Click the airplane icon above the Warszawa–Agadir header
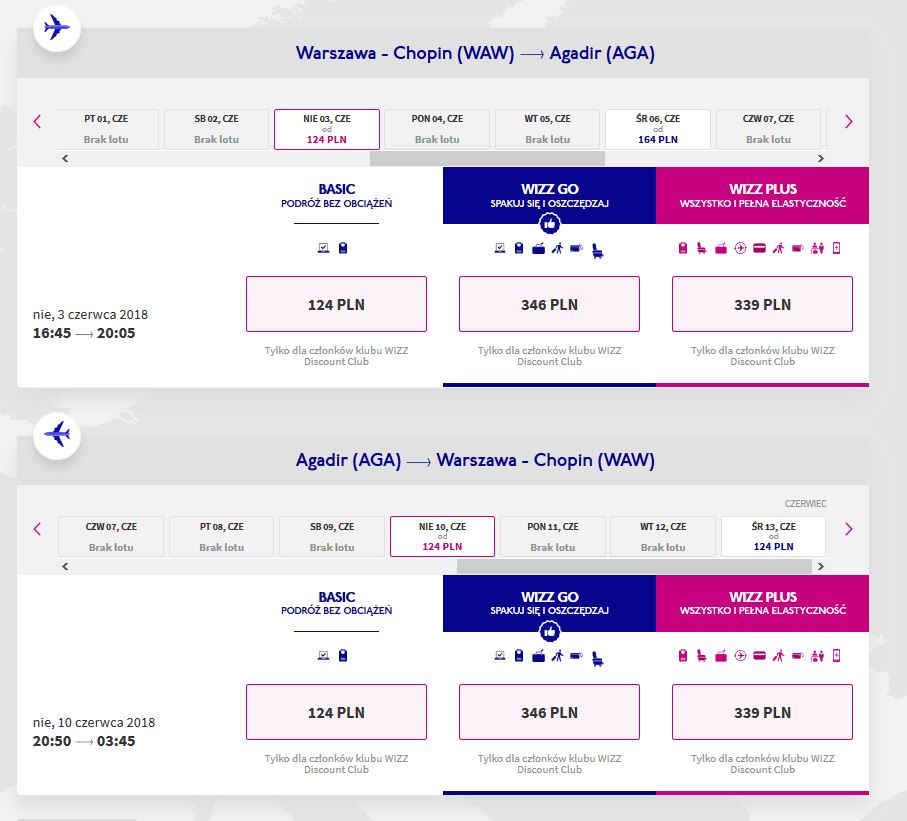The height and width of the screenshot is (821, 907). click(x=57, y=27)
